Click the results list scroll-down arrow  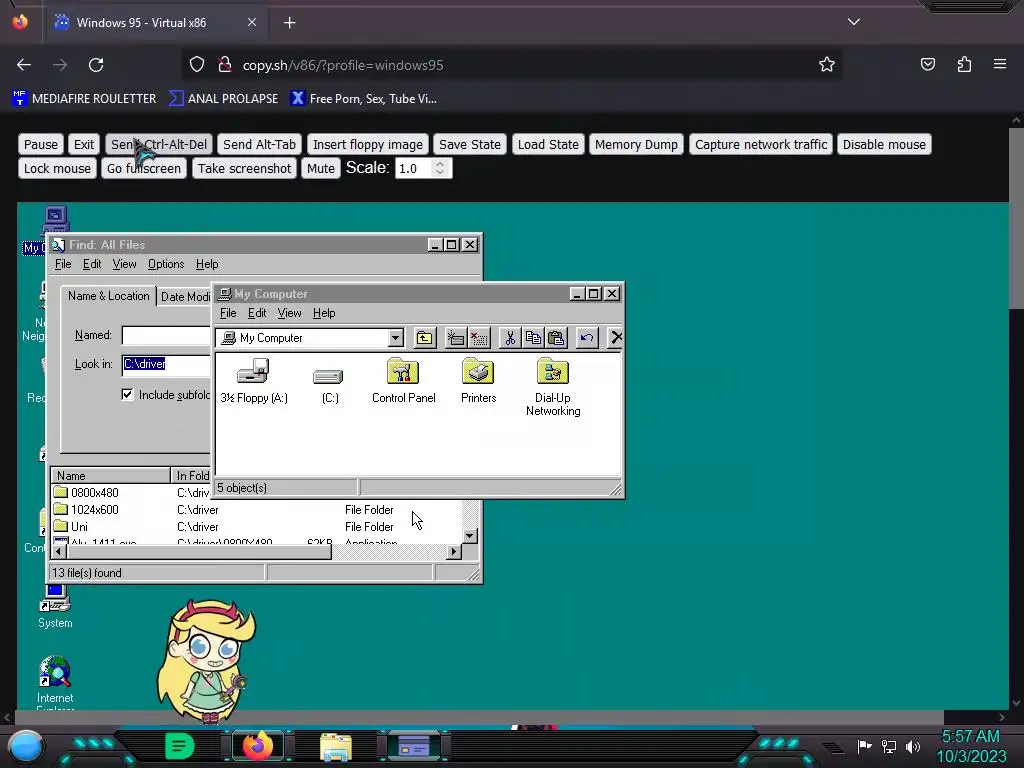pyautogui.click(x=470, y=536)
